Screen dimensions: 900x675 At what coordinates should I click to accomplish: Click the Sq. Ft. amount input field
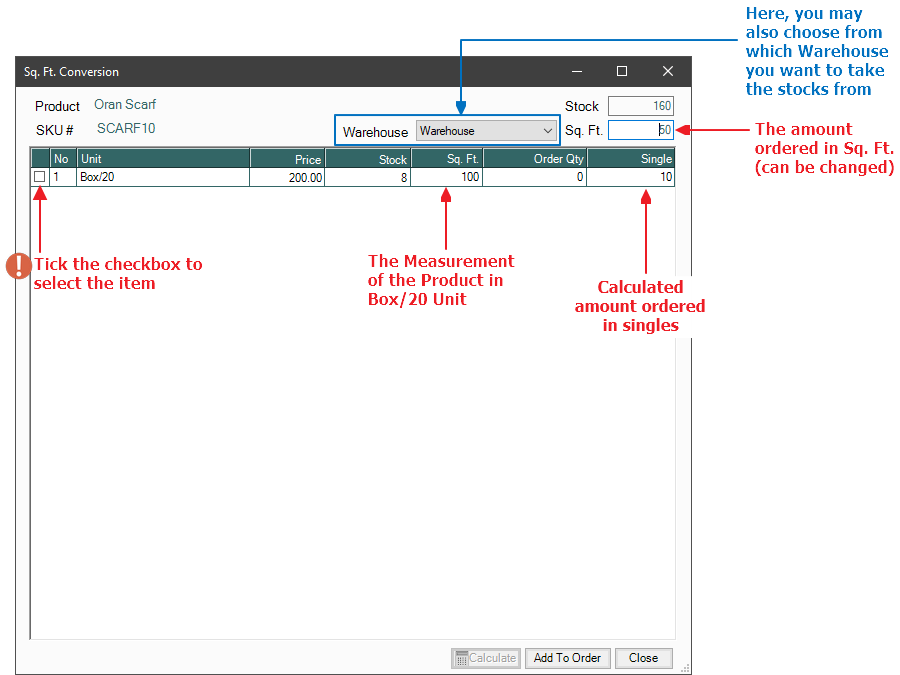pyautogui.click(x=639, y=130)
